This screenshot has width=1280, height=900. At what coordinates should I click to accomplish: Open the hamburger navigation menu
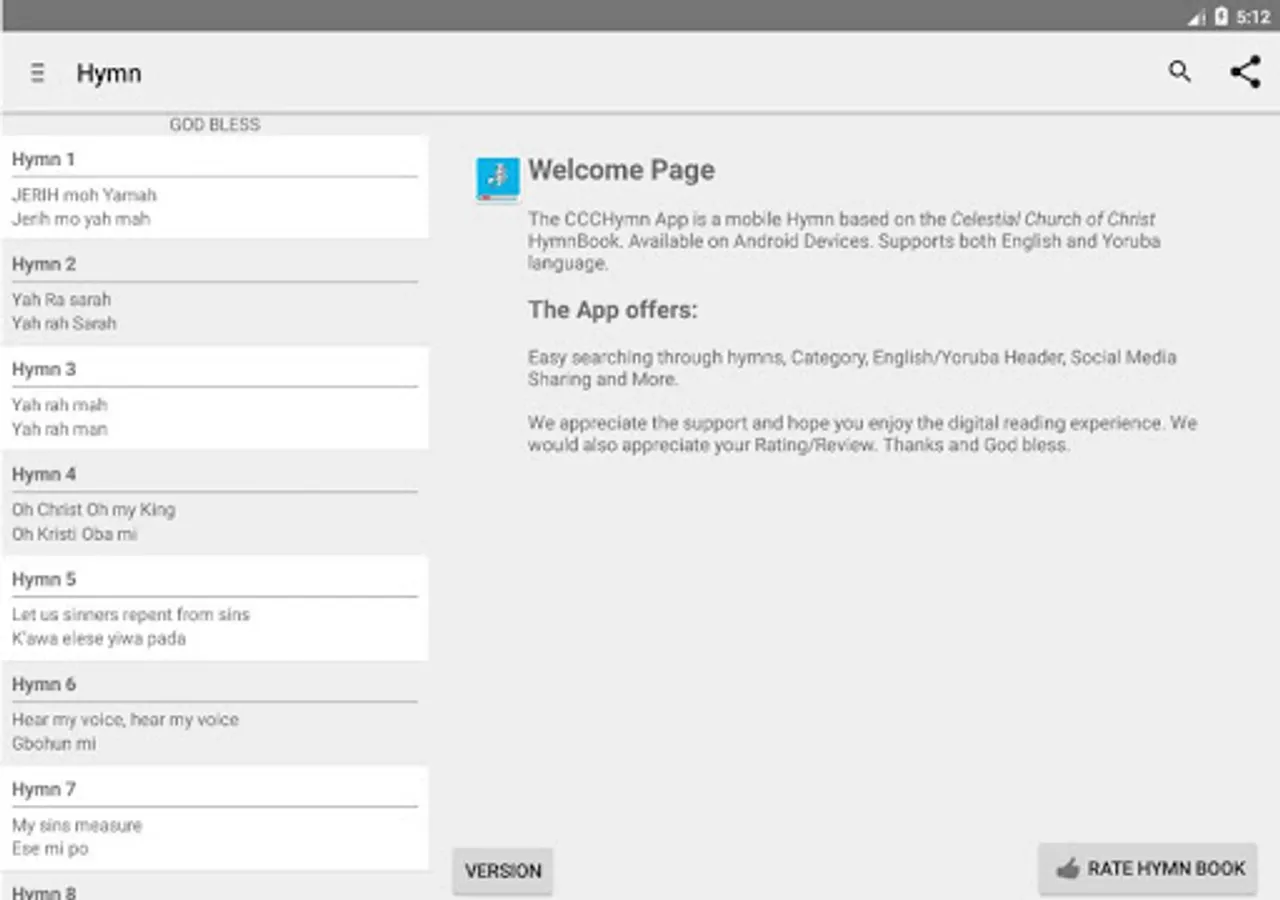click(x=37, y=73)
